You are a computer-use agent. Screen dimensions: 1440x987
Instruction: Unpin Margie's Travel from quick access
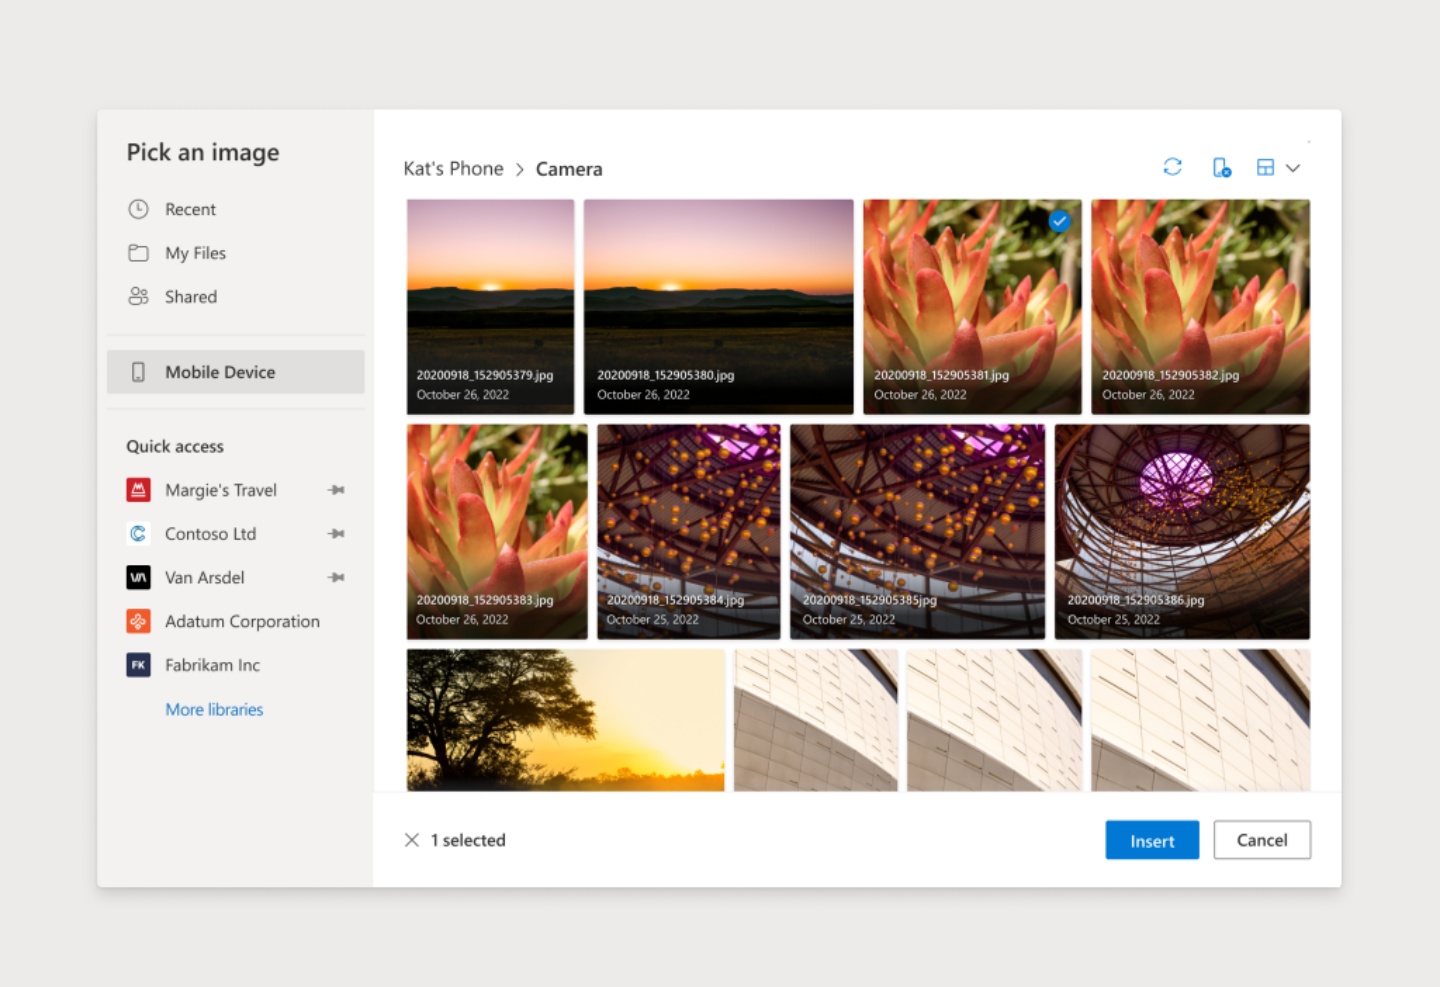tap(336, 490)
